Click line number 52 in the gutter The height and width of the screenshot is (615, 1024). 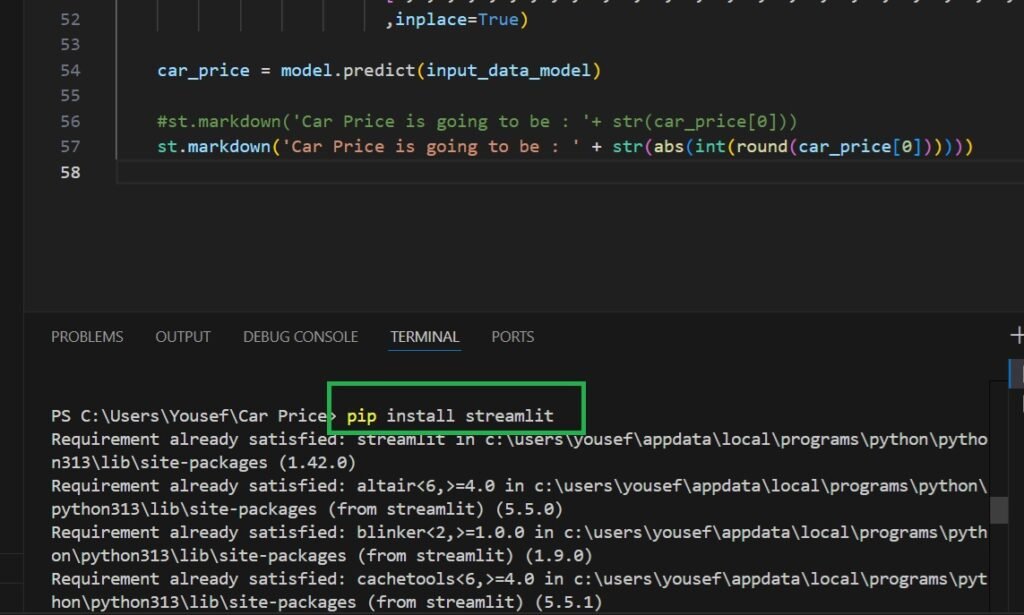[x=98, y=20]
